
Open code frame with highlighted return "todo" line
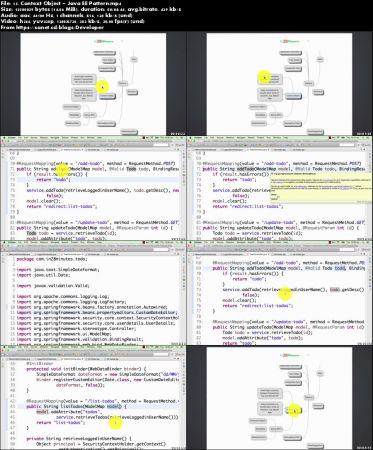(x=93, y=188)
